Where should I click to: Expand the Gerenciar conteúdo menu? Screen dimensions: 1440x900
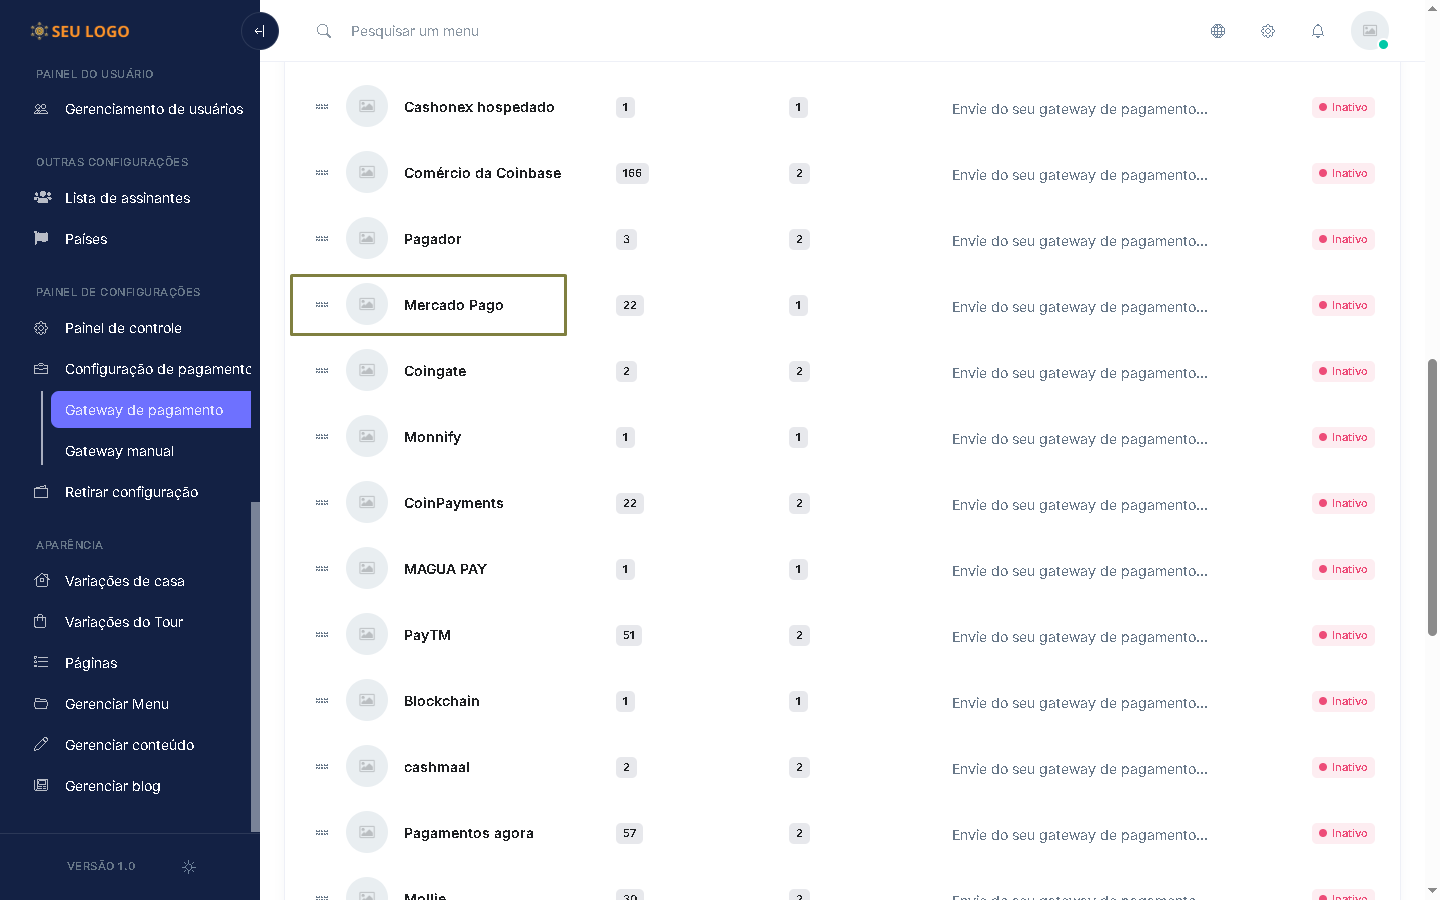pos(129,745)
